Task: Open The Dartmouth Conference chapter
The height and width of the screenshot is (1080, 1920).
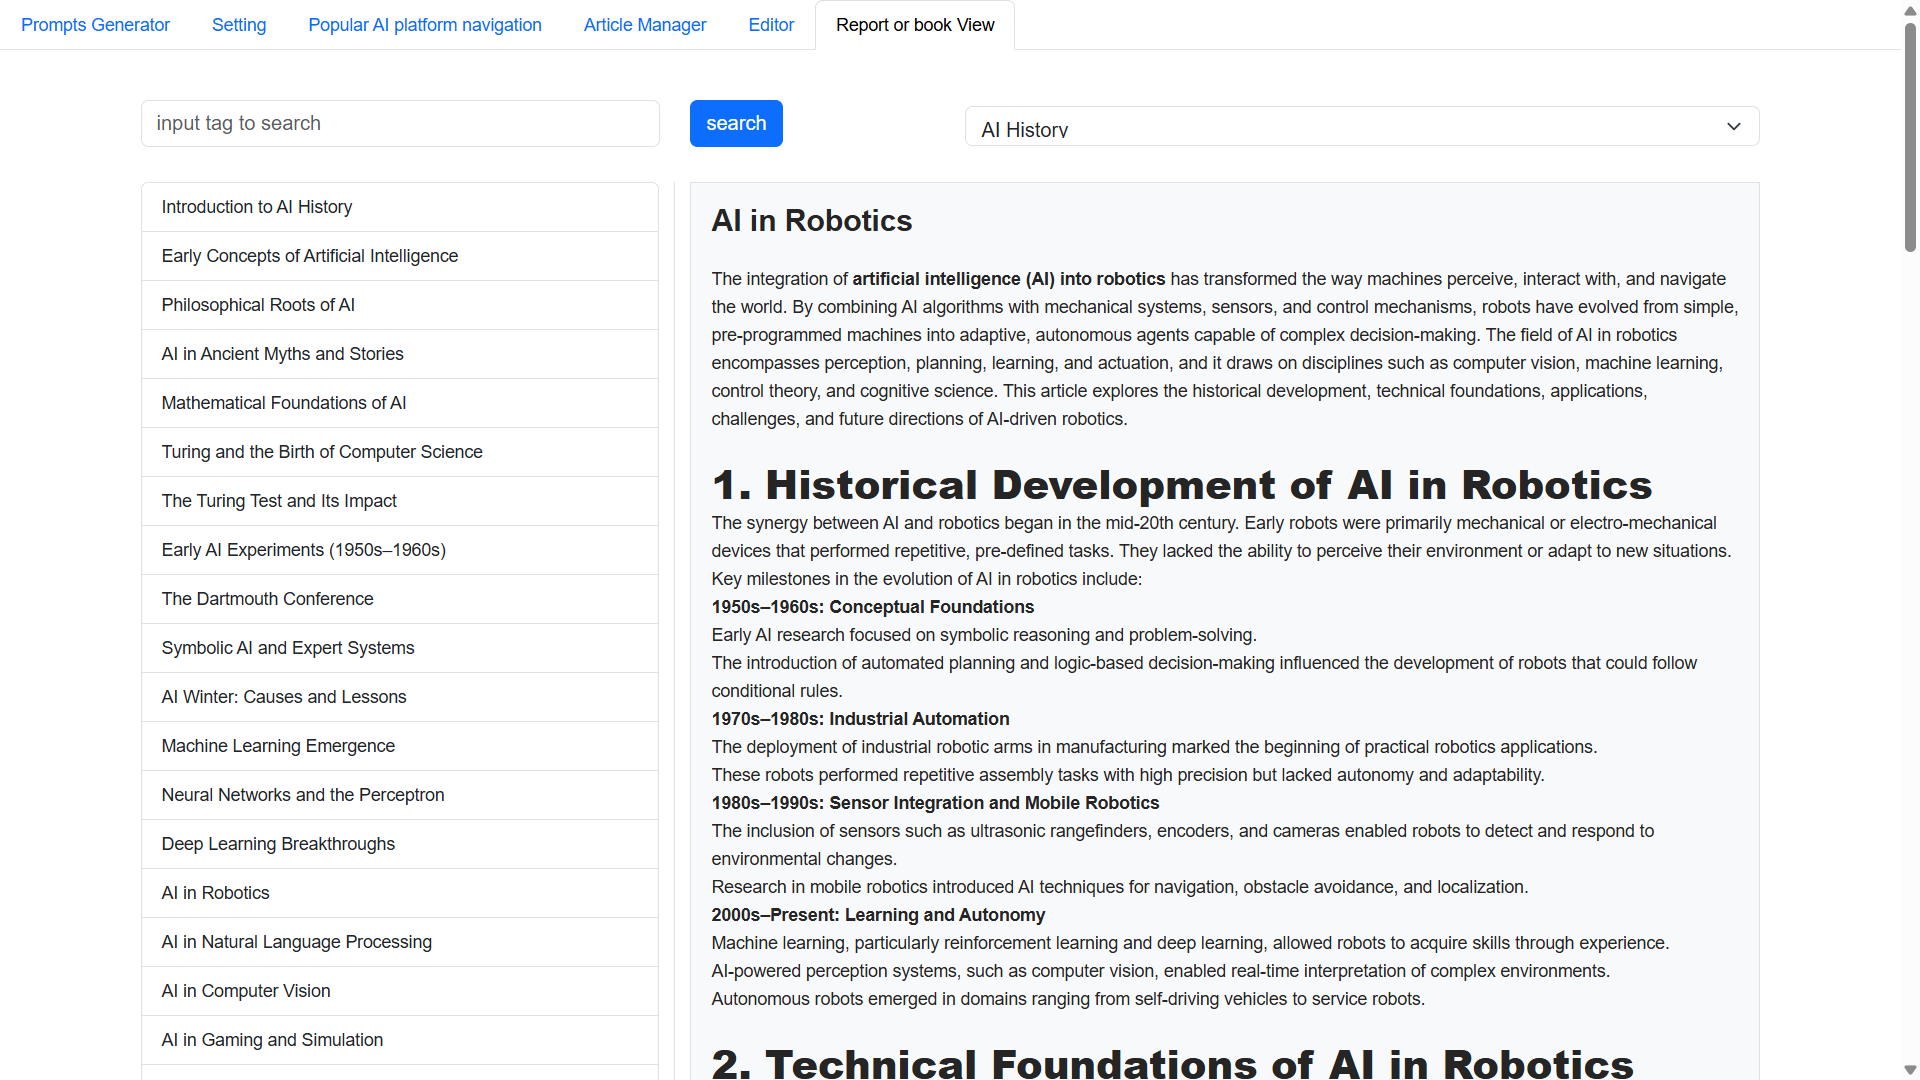Action: (x=267, y=599)
